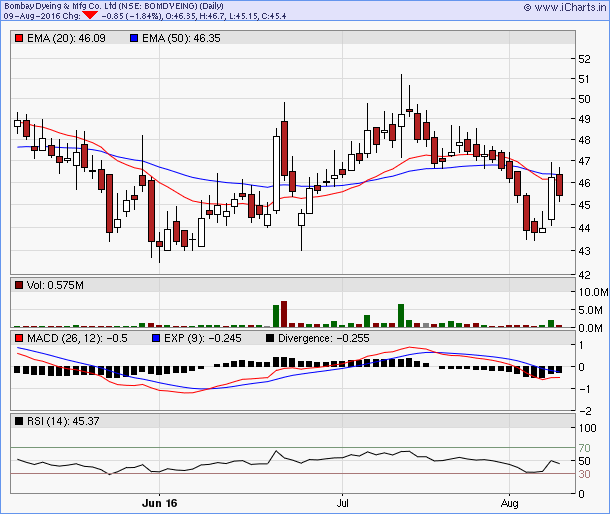Click the price axis label 42
Screen dimensions: 610x514
(x=584, y=275)
